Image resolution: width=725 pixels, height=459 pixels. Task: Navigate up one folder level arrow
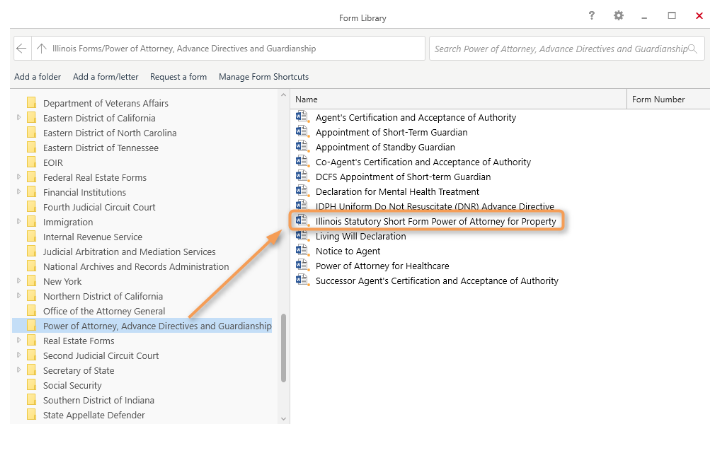(x=41, y=49)
